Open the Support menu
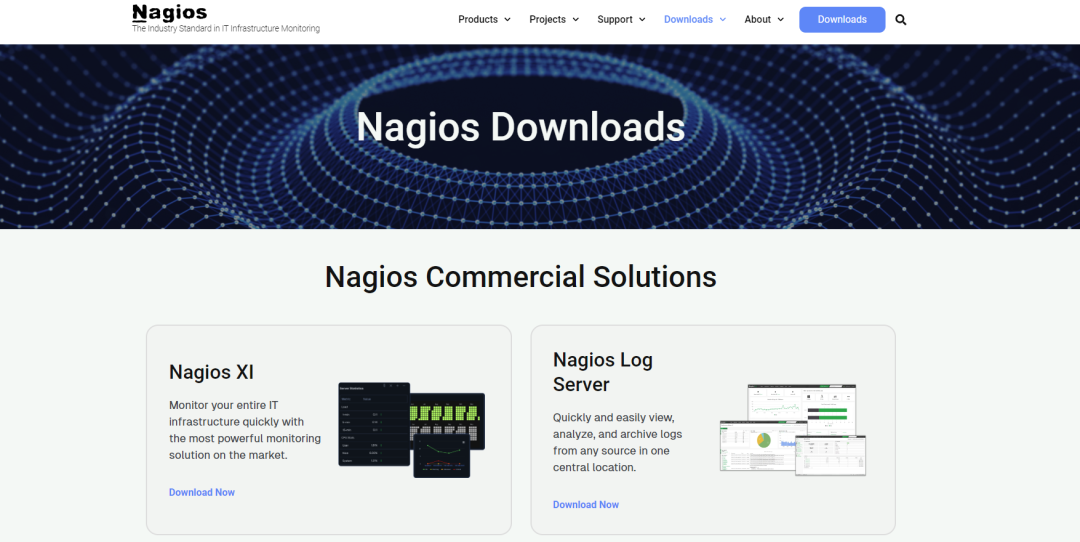 coord(615,19)
